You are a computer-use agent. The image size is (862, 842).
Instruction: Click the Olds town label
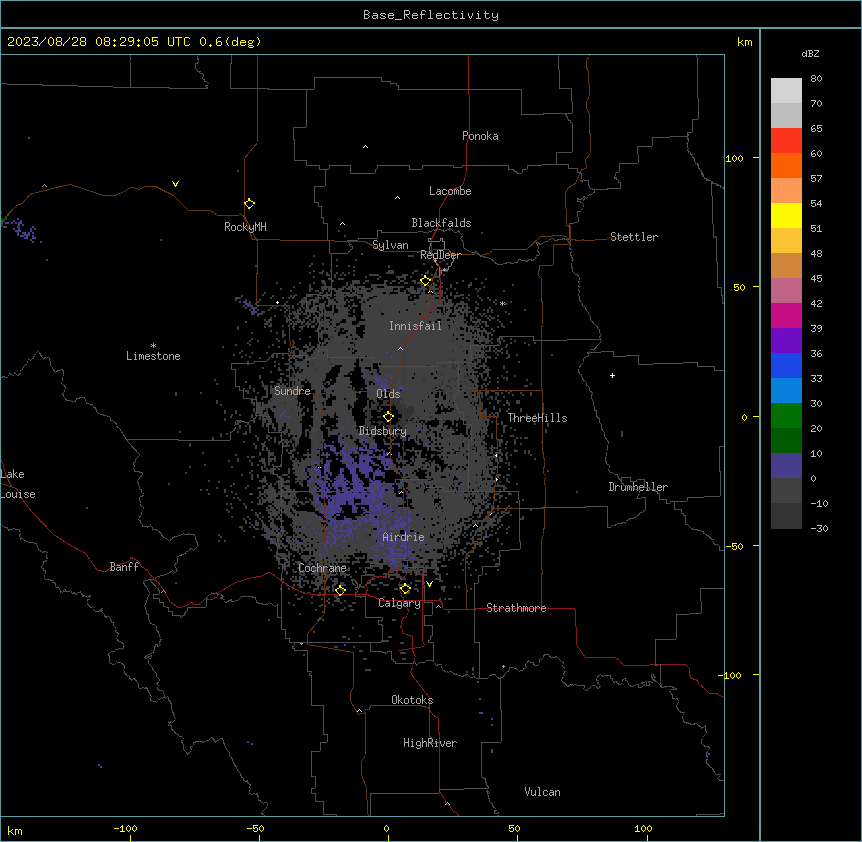click(x=388, y=394)
